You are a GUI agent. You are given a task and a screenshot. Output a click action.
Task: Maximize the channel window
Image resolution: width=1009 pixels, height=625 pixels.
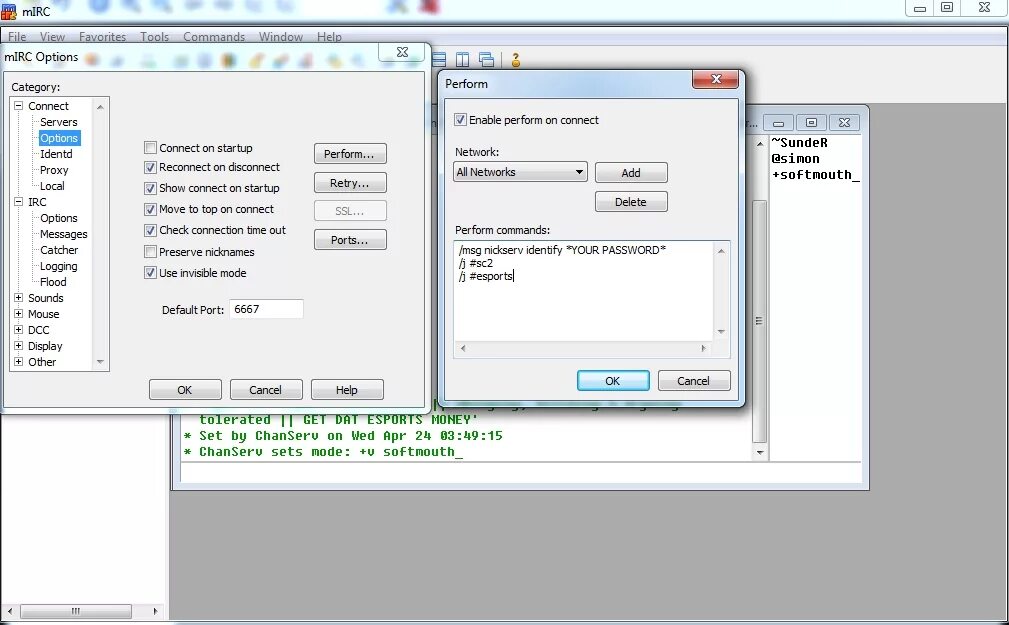coord(811,122)
